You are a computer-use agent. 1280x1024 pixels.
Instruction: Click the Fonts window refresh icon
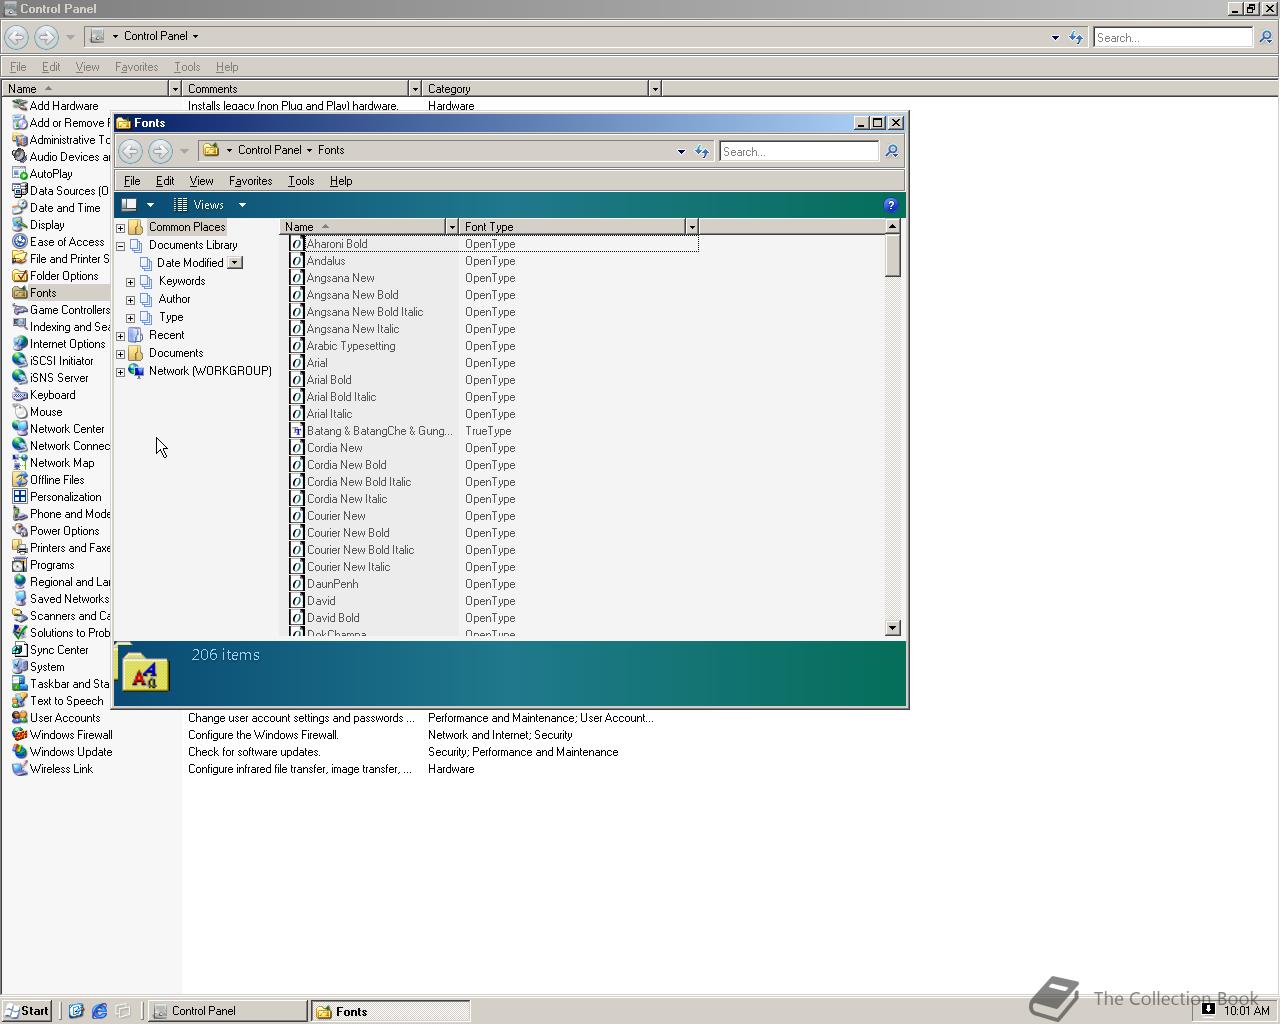pyautogui.click(x=702, y=152)
